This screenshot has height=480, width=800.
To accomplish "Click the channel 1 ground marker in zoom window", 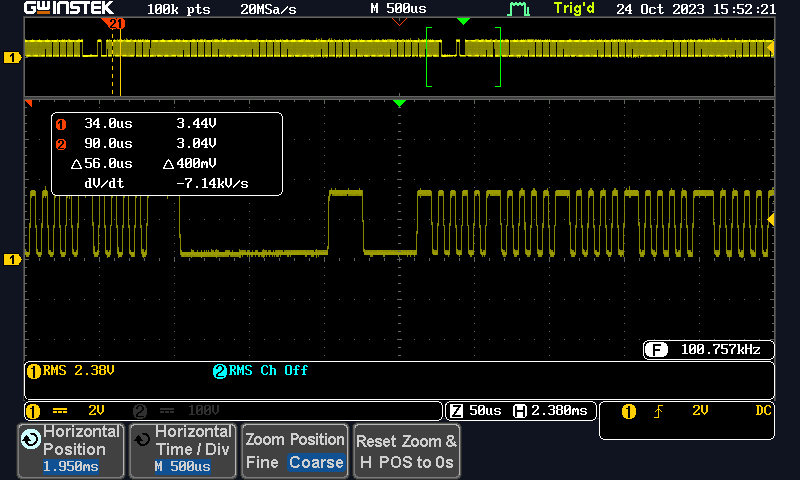I will (12, 260).
